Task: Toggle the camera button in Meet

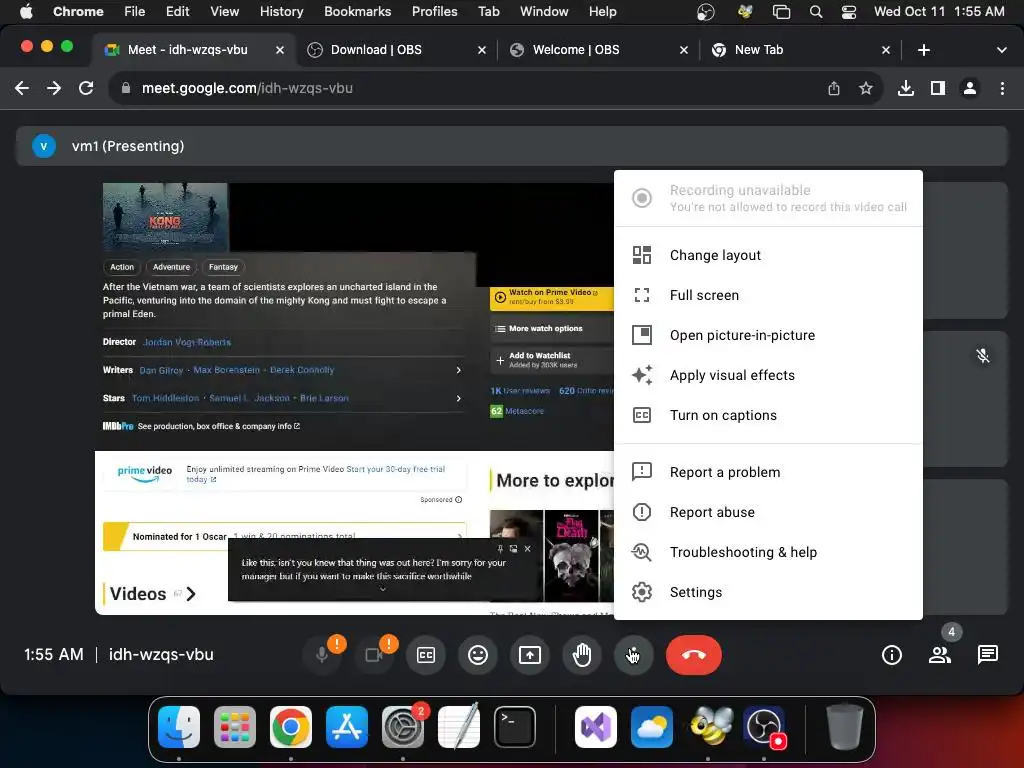Action: 374,654
